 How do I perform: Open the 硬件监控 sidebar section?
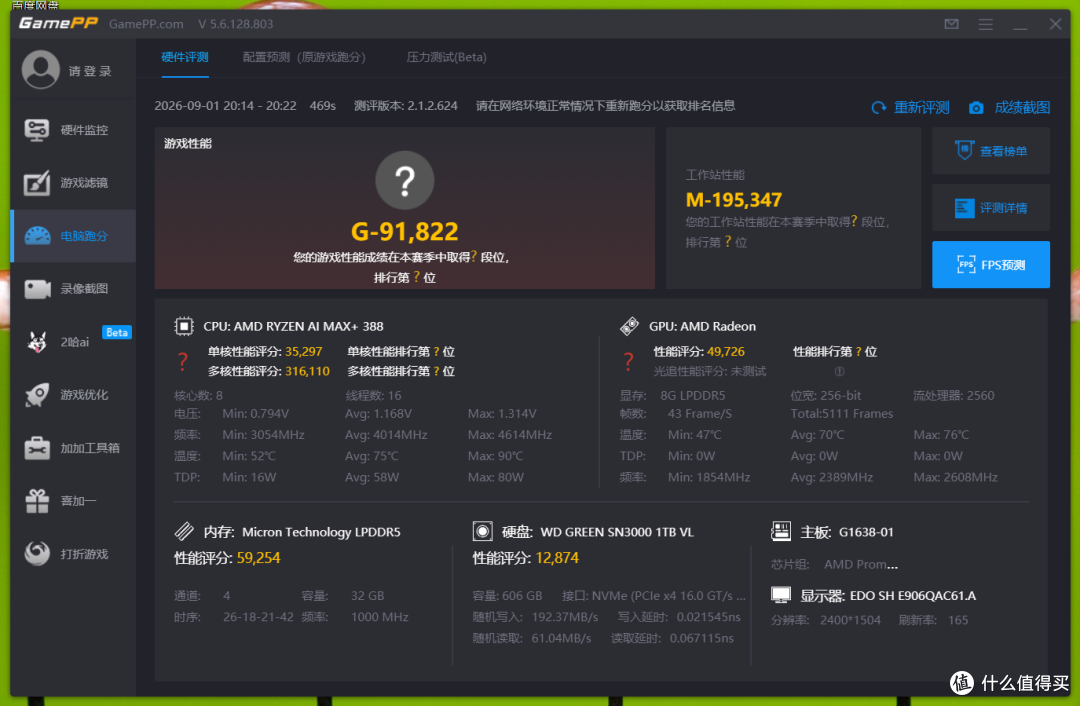73,129
